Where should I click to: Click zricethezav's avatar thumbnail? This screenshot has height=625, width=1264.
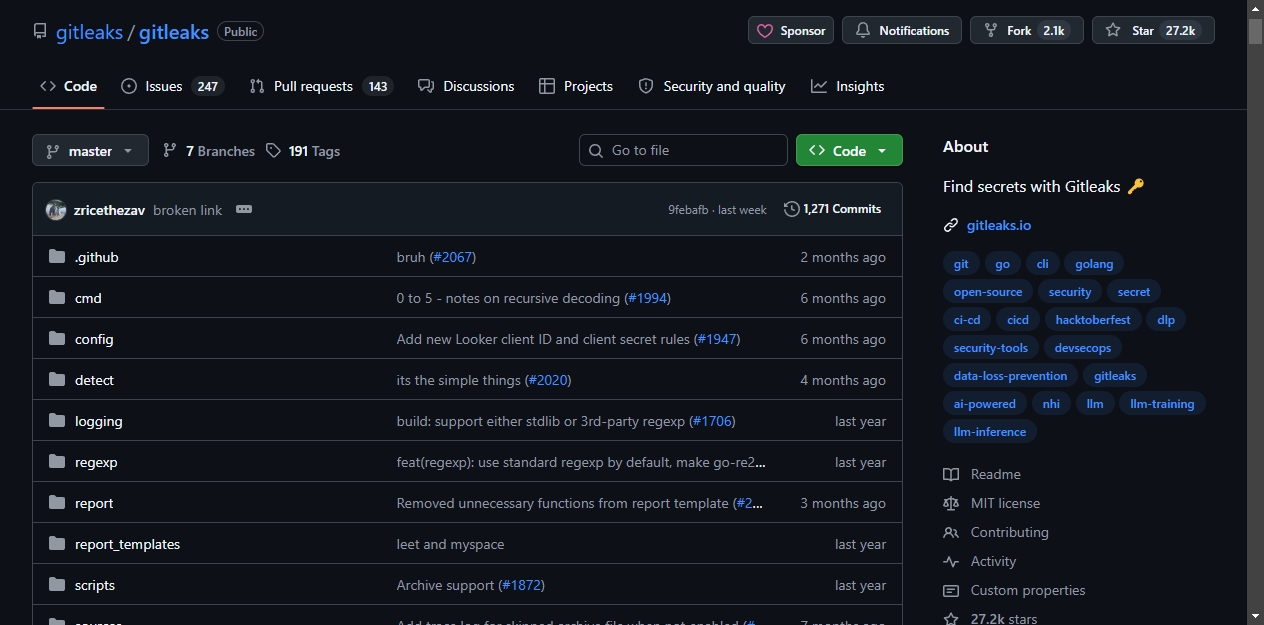point(56,210)
